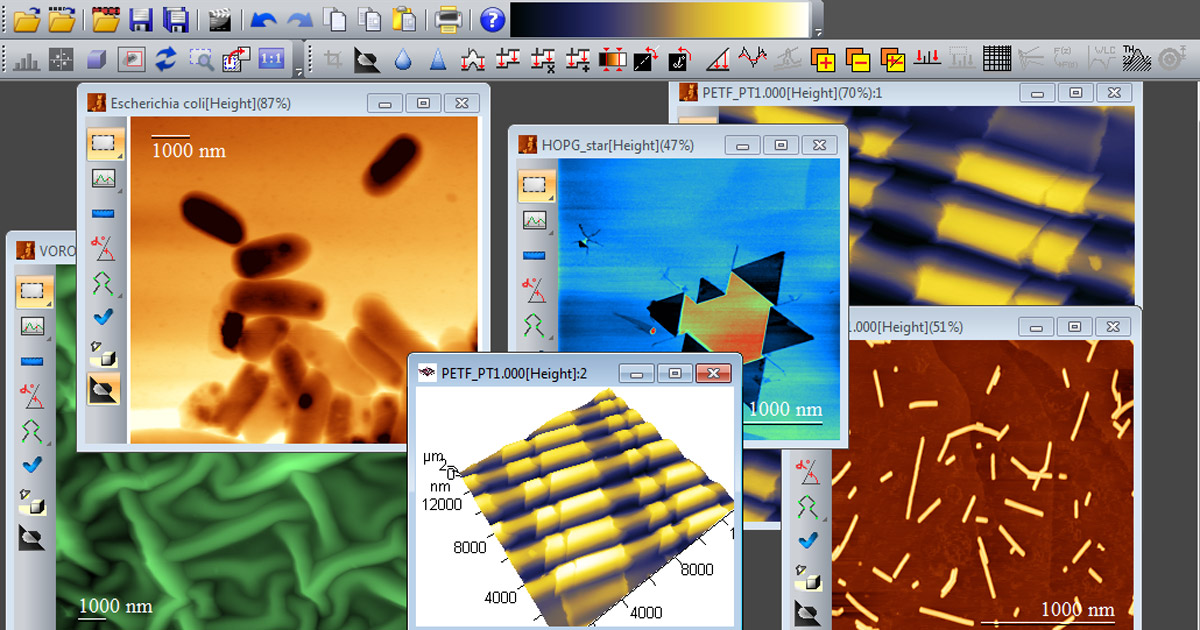Click the zoom-to-selection magnifier icon
The image size is (1200, 630).
[x=201, y=60]
